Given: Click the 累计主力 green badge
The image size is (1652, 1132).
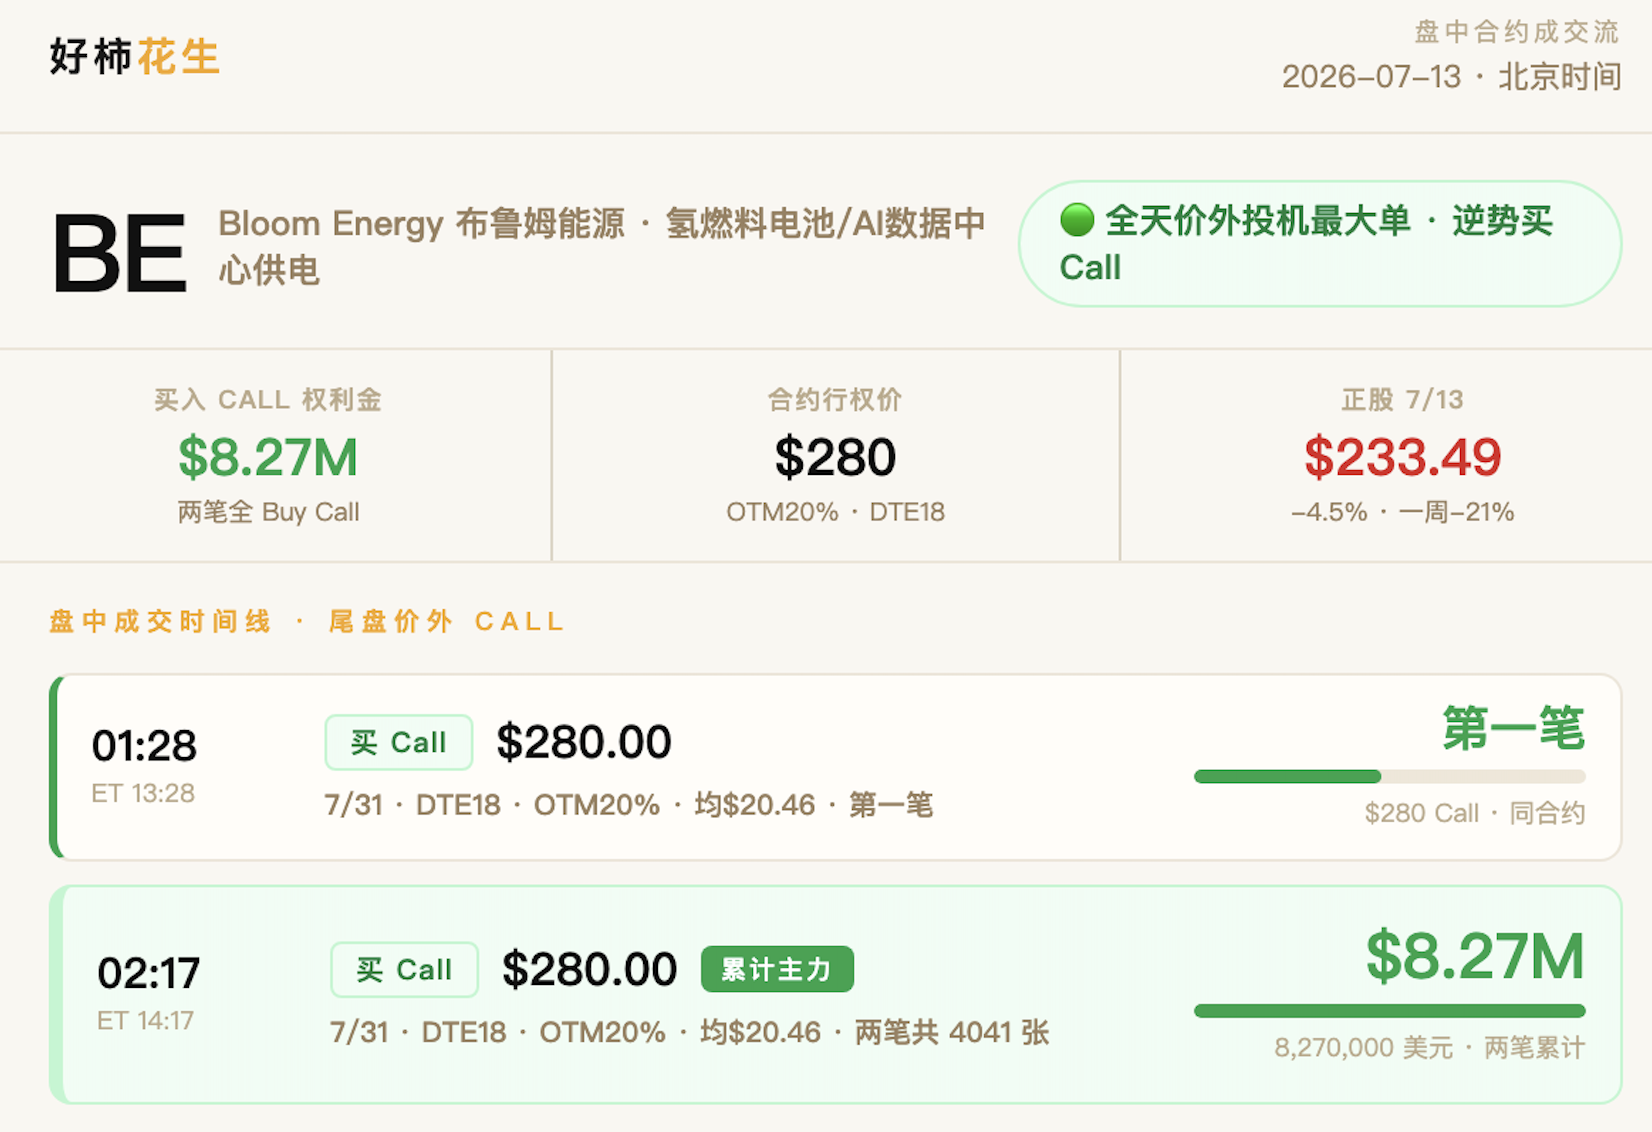Looking at the screenshot, I should coord(777,969).
